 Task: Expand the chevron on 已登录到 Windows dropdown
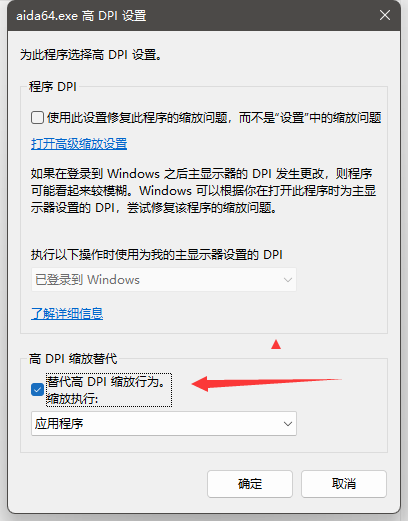(x=288, y=280)
